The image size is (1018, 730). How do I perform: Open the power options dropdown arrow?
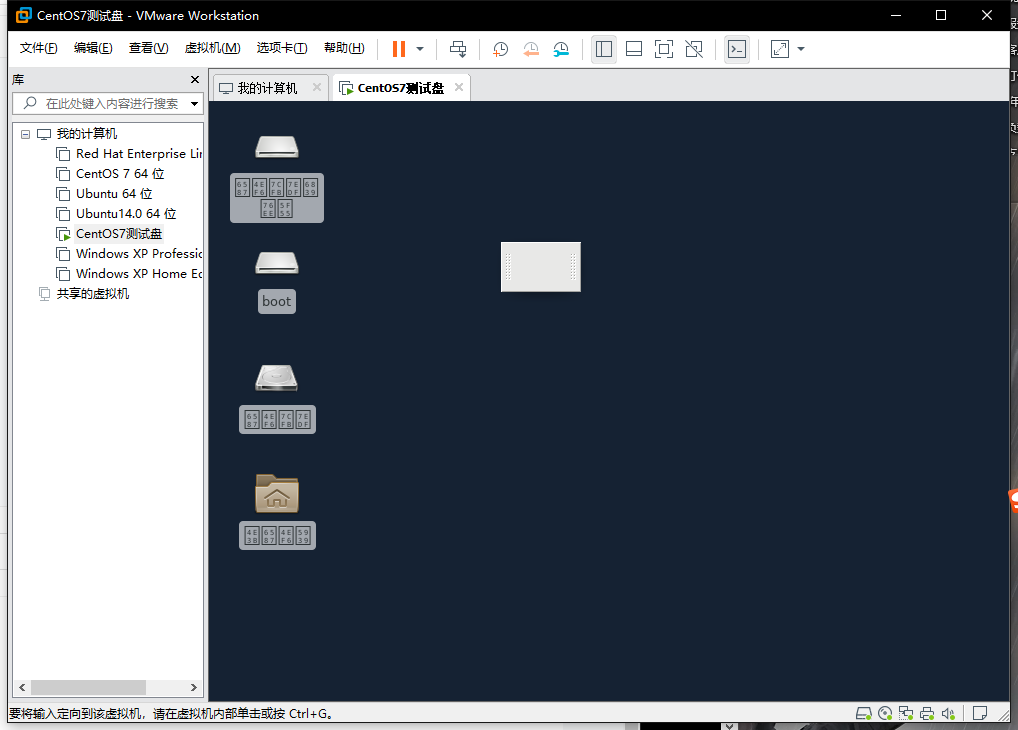tap(420, 49)
